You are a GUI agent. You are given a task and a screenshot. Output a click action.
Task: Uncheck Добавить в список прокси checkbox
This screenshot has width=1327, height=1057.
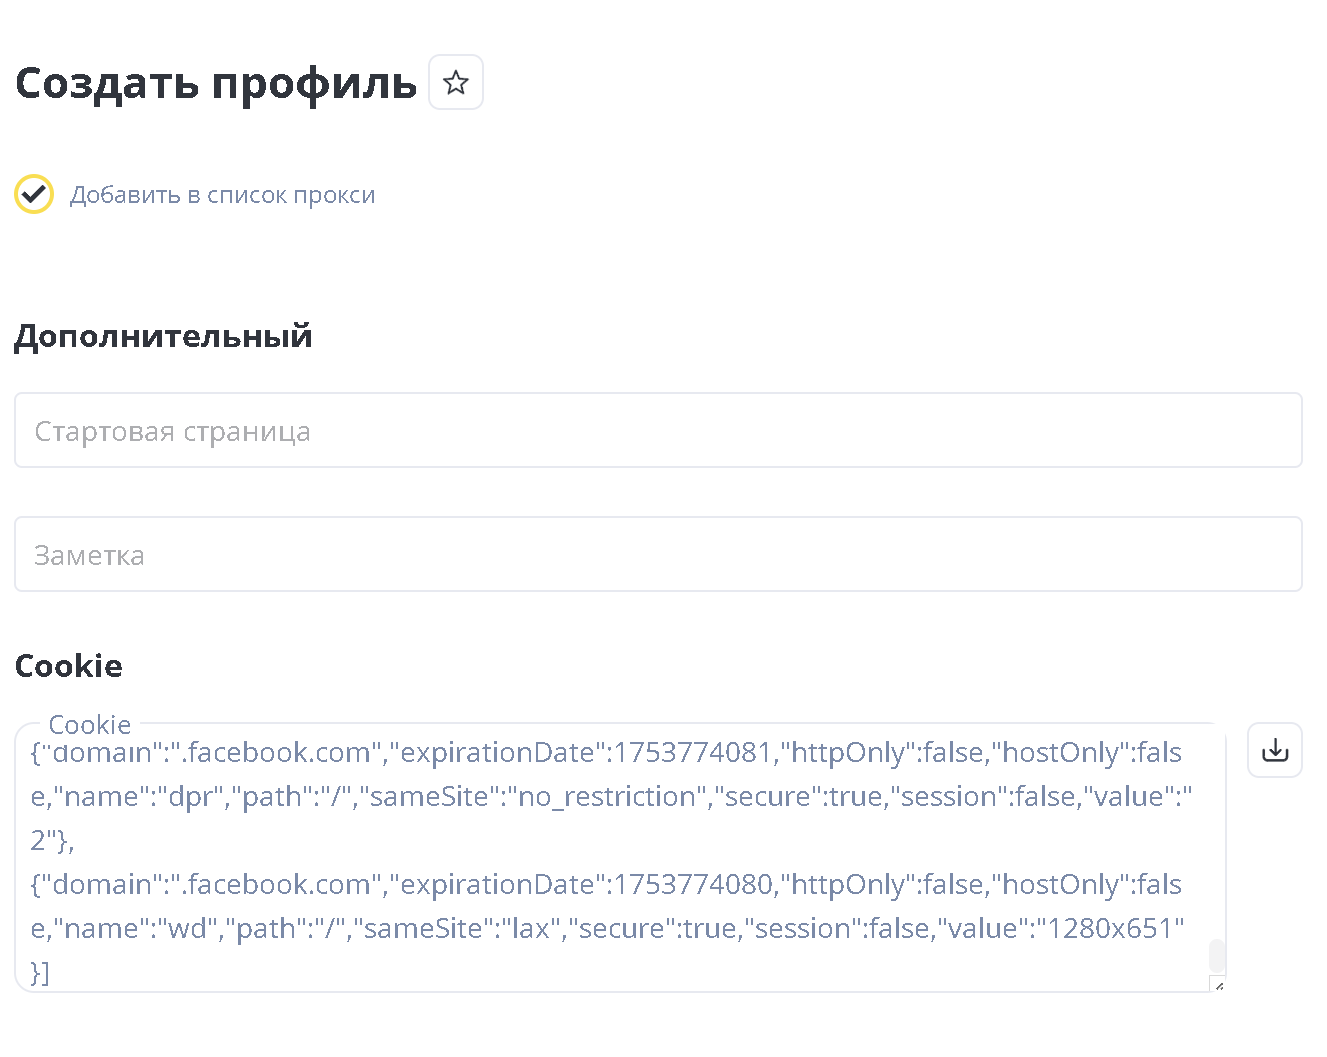[34, 194]
